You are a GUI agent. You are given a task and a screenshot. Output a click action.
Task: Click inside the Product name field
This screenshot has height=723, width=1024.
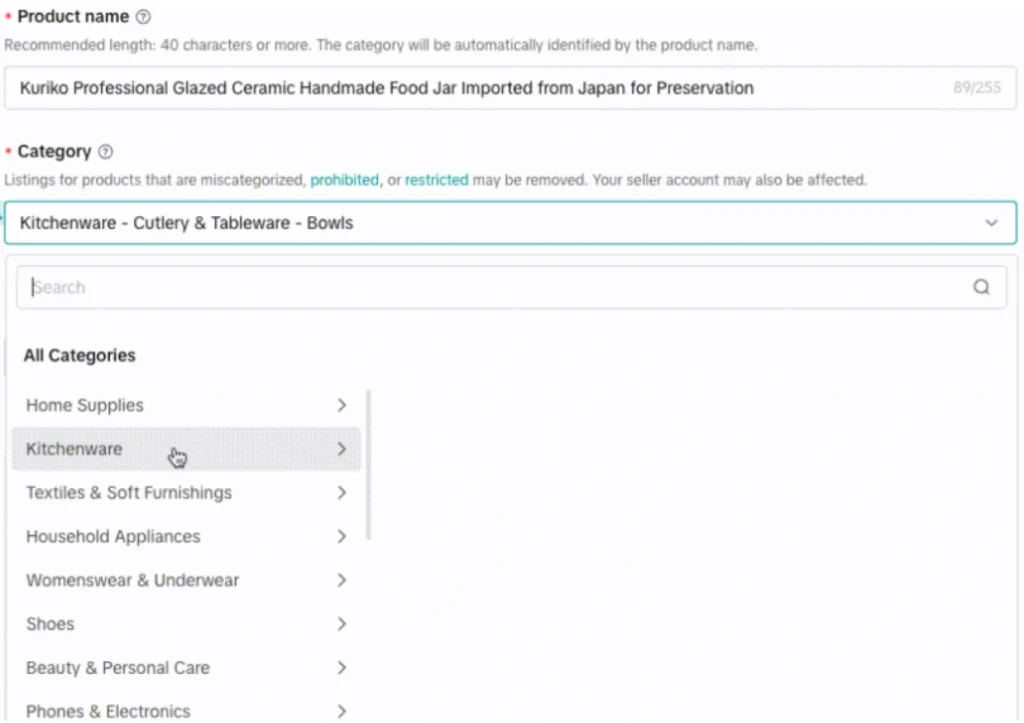[480, 88]
